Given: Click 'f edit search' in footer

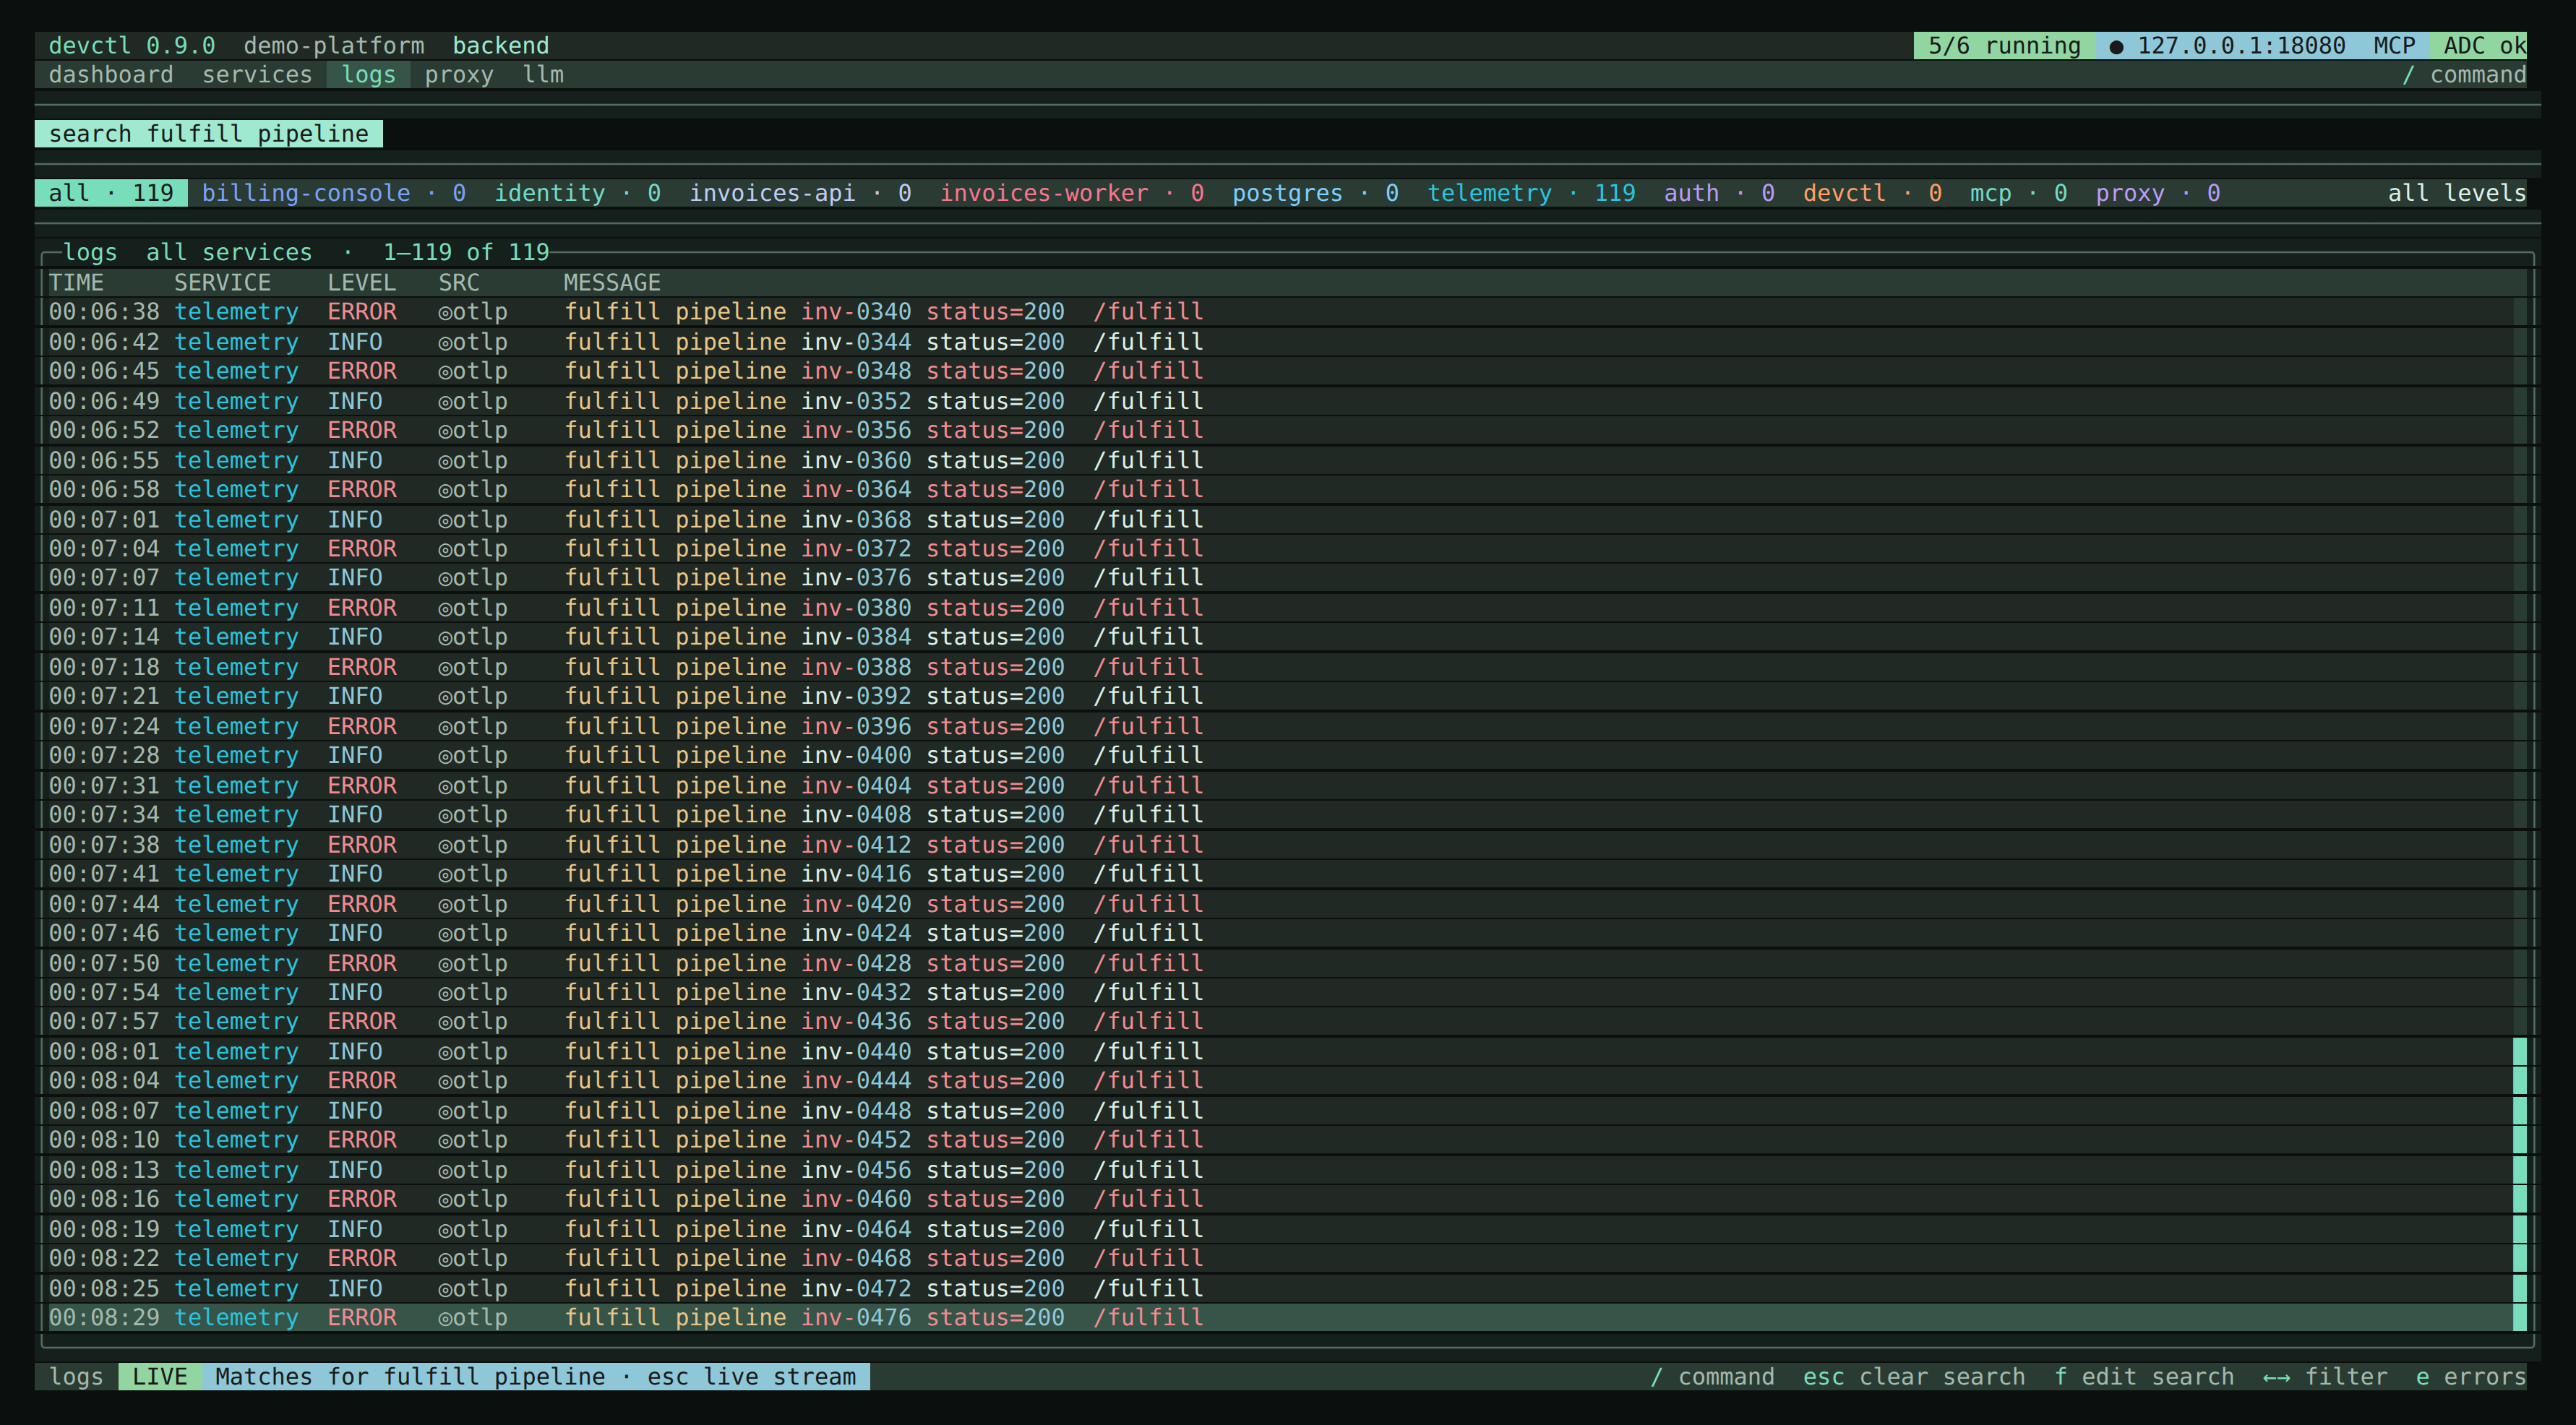Looking at the screenshot, I should [2144, 1377].
